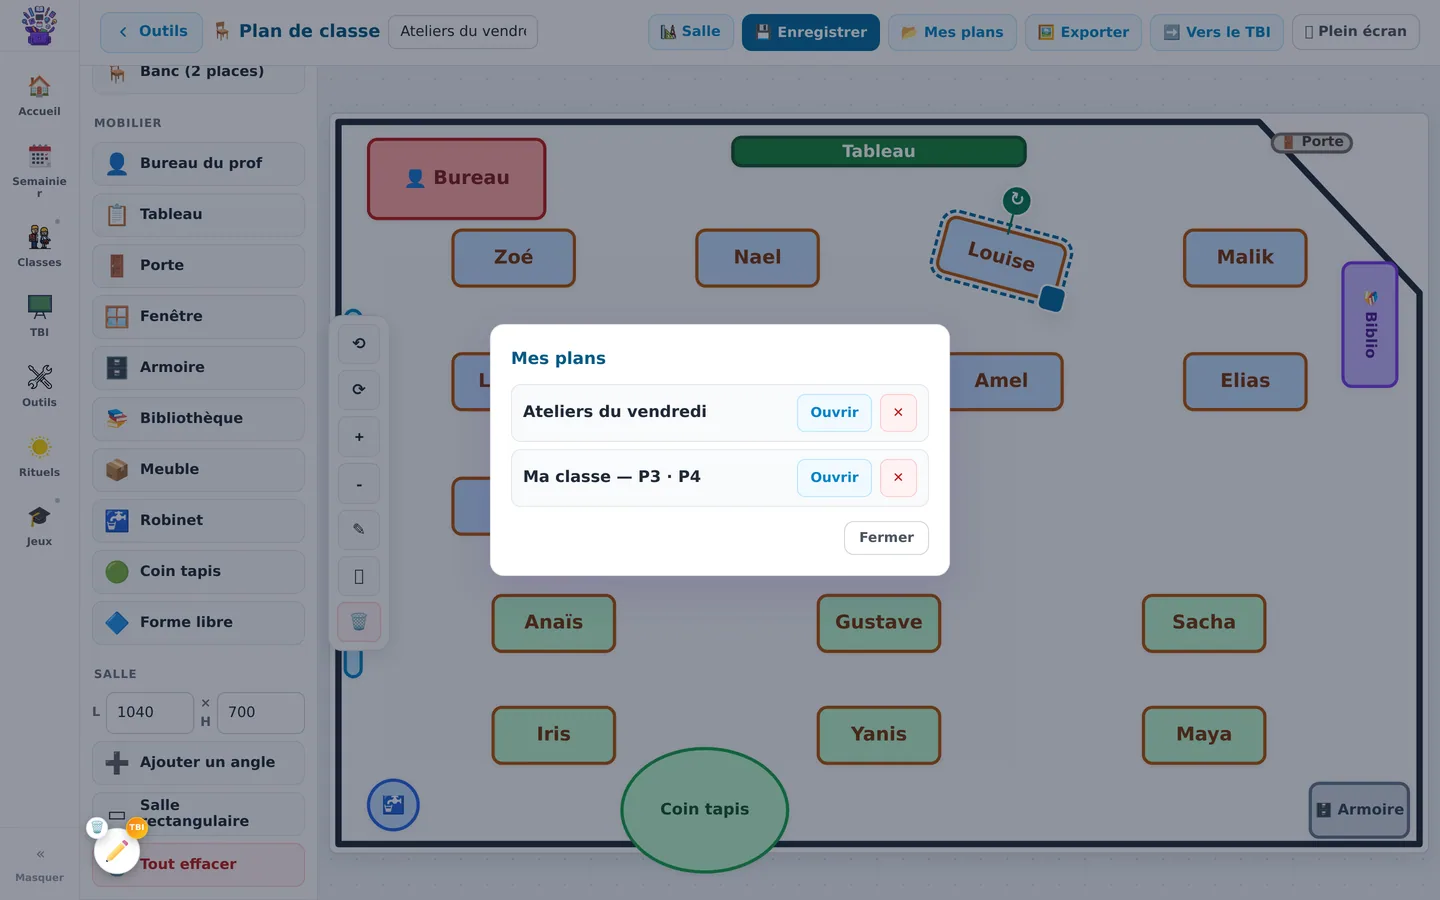Delete the Ma classe — P3 · P4 plan
1440x900 pixels.
point(898,478)
